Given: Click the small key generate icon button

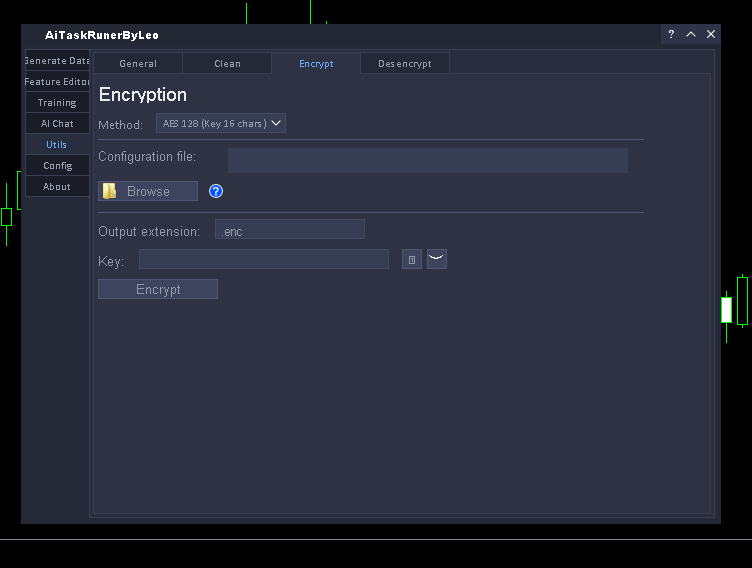Looking at the screenshot, I should pyautogui.click(x=412, y=260).
